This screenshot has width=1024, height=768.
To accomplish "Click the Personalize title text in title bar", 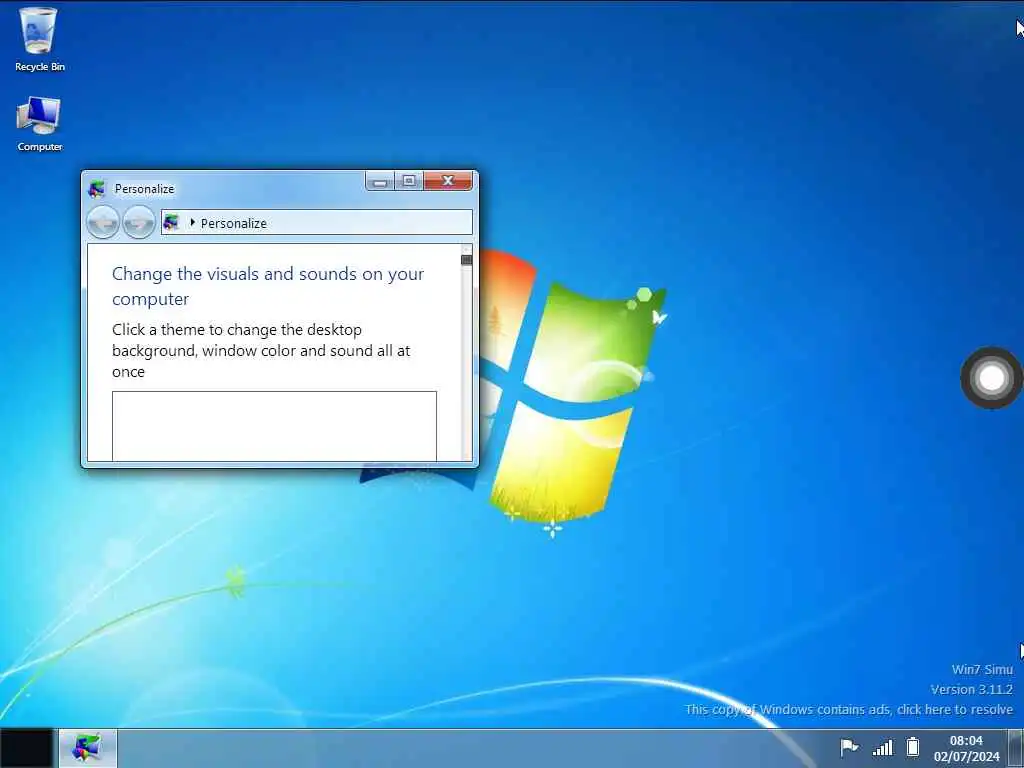I will pos(144,189).
